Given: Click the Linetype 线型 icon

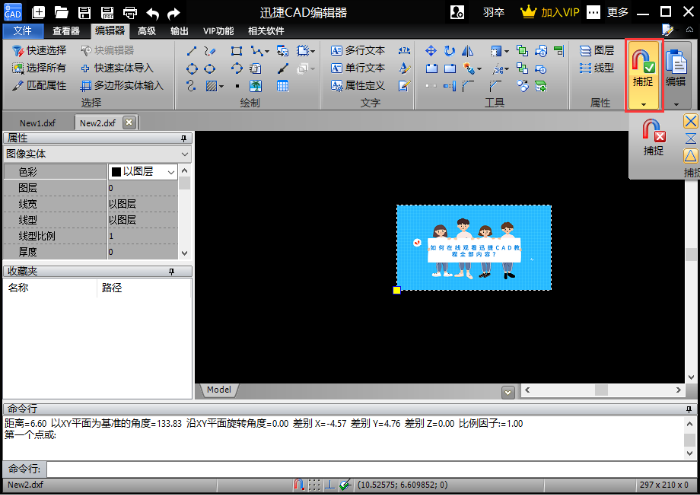Looking at the screenshot, I should tap(597, 68).
